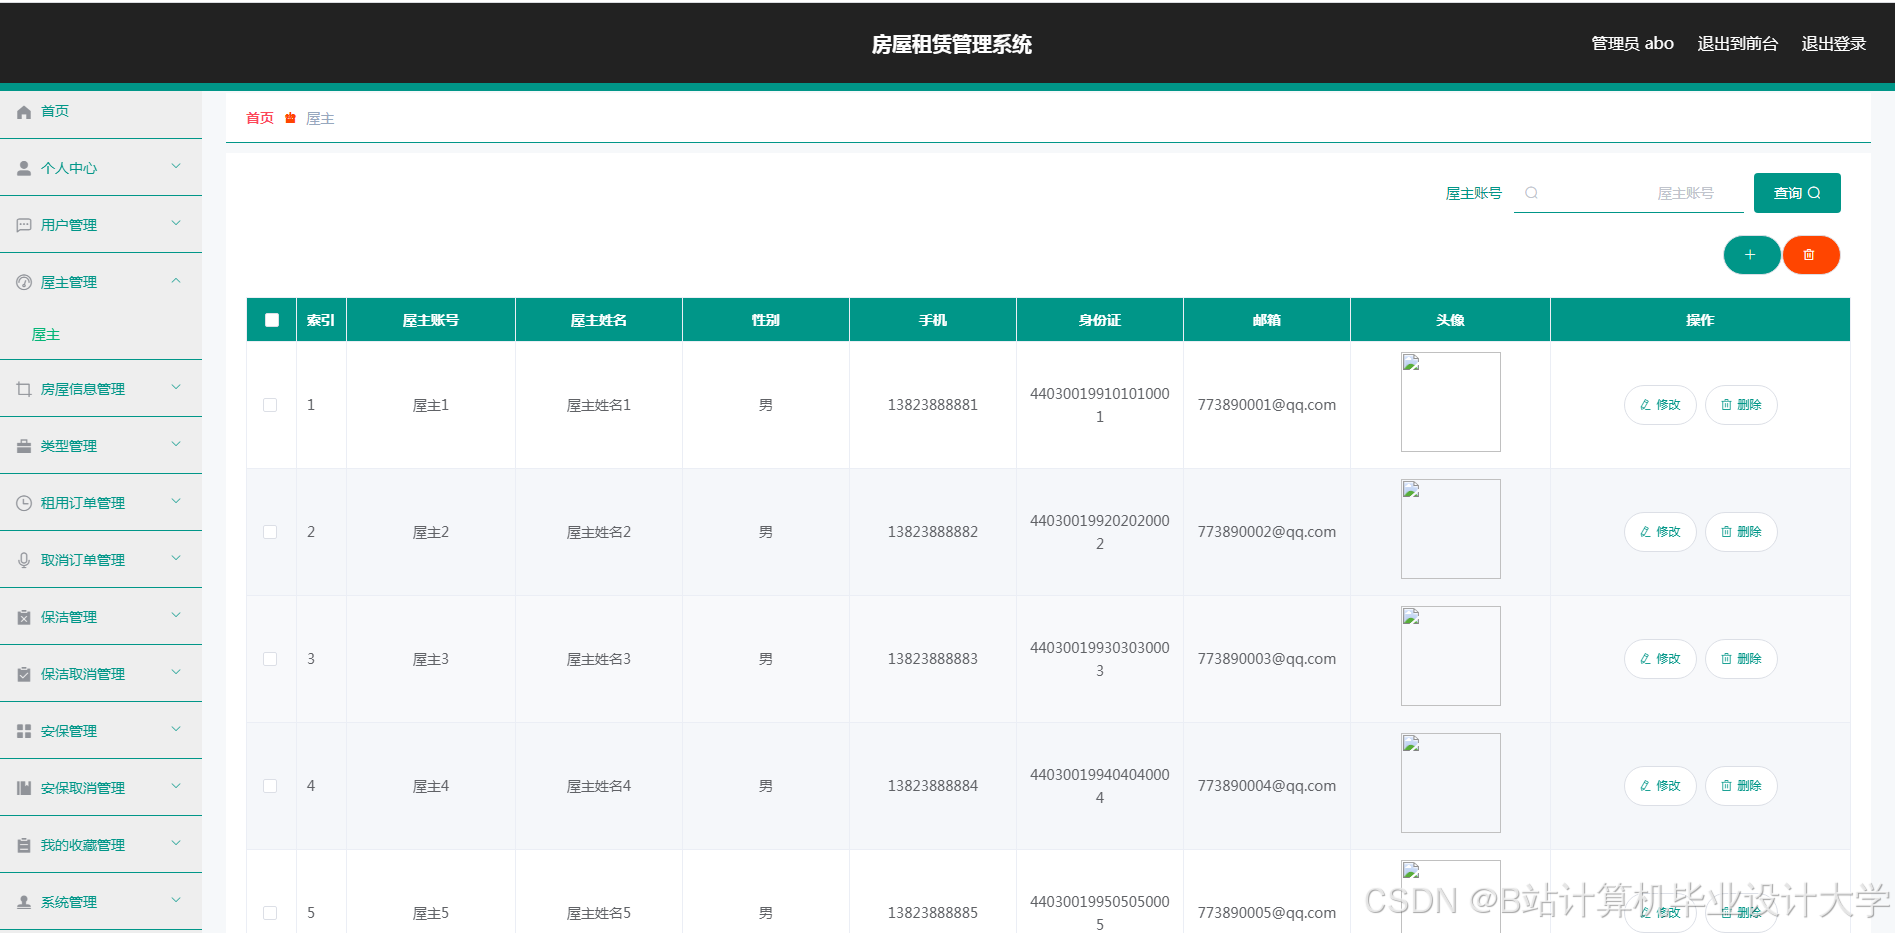Click the 屋主账号 column header

431,320
